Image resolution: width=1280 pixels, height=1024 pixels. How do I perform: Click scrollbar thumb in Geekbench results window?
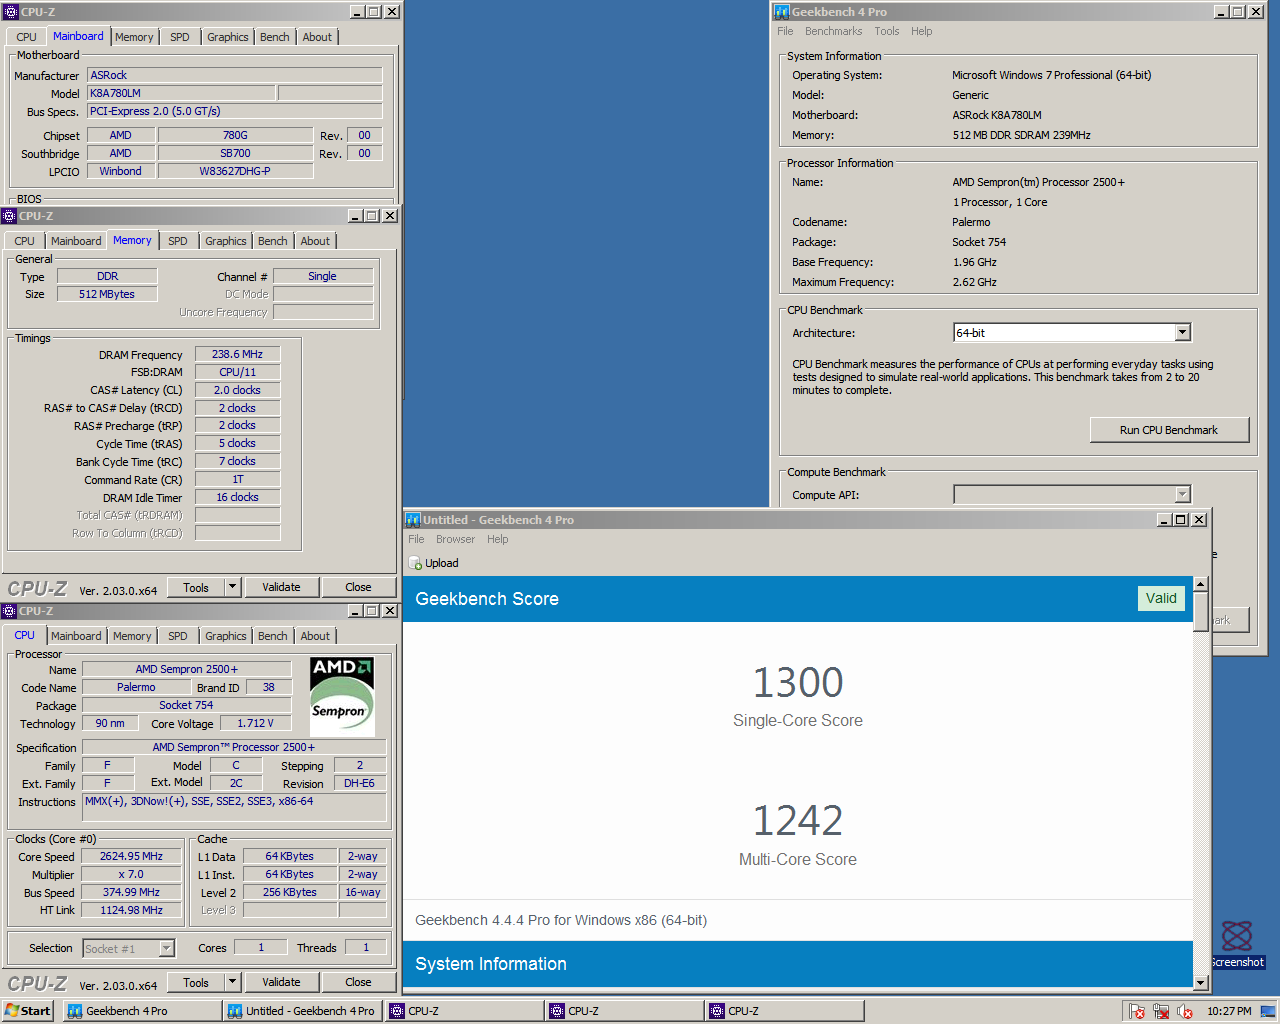click(x=1201, y=611)
